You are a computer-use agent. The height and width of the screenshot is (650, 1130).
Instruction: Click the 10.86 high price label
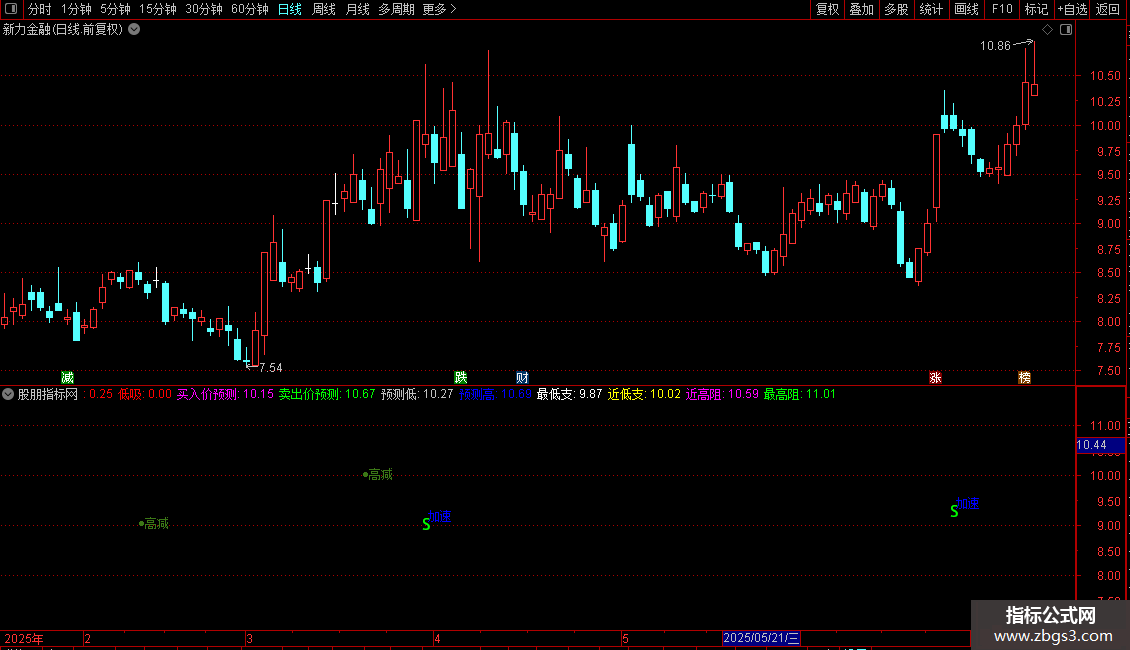995,46
